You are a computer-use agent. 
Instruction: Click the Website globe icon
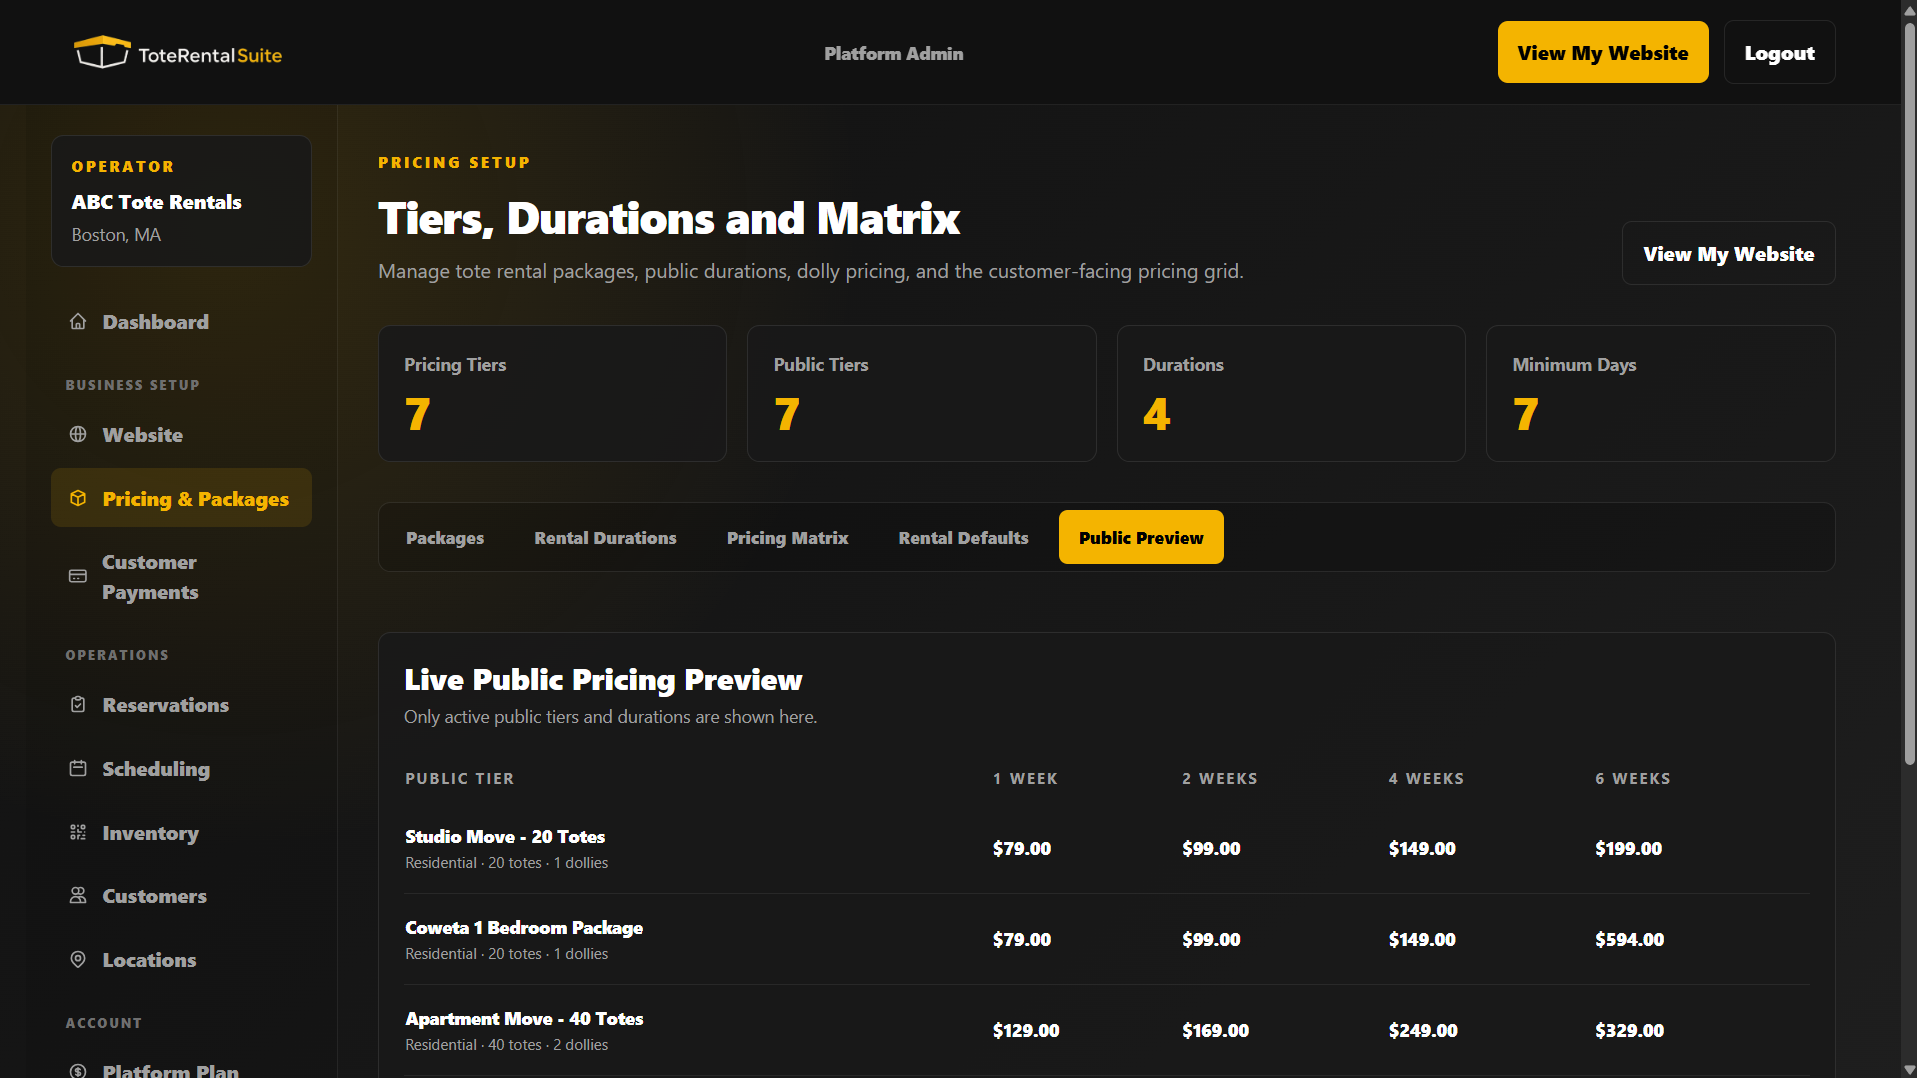(78, 434)
